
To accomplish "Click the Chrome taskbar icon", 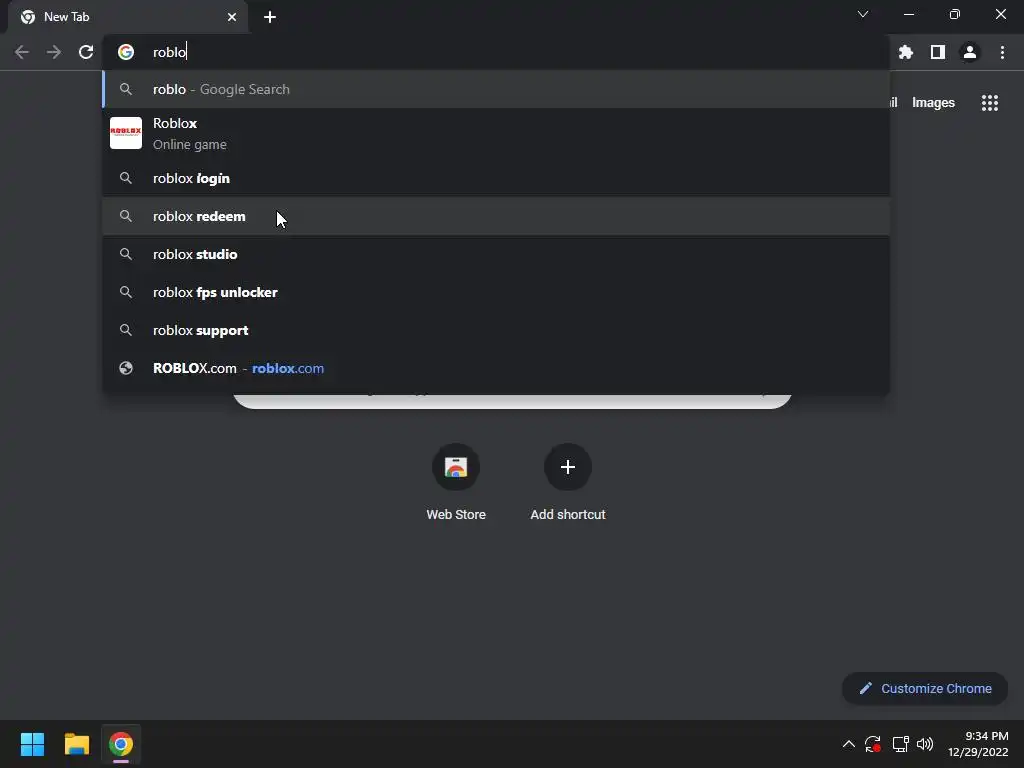I will coord(121,744).
